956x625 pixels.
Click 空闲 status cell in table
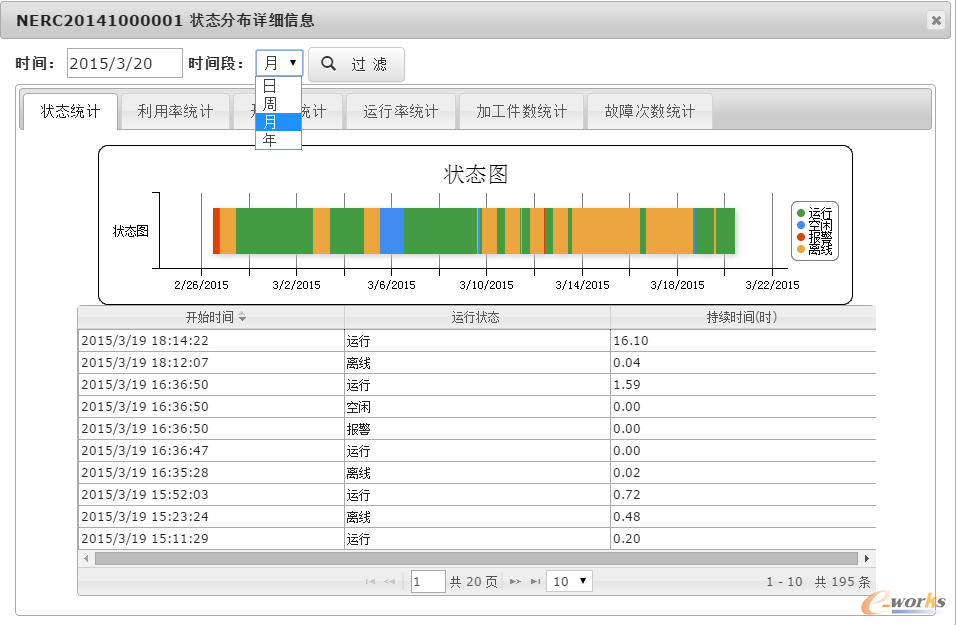[x=477, y=407]
